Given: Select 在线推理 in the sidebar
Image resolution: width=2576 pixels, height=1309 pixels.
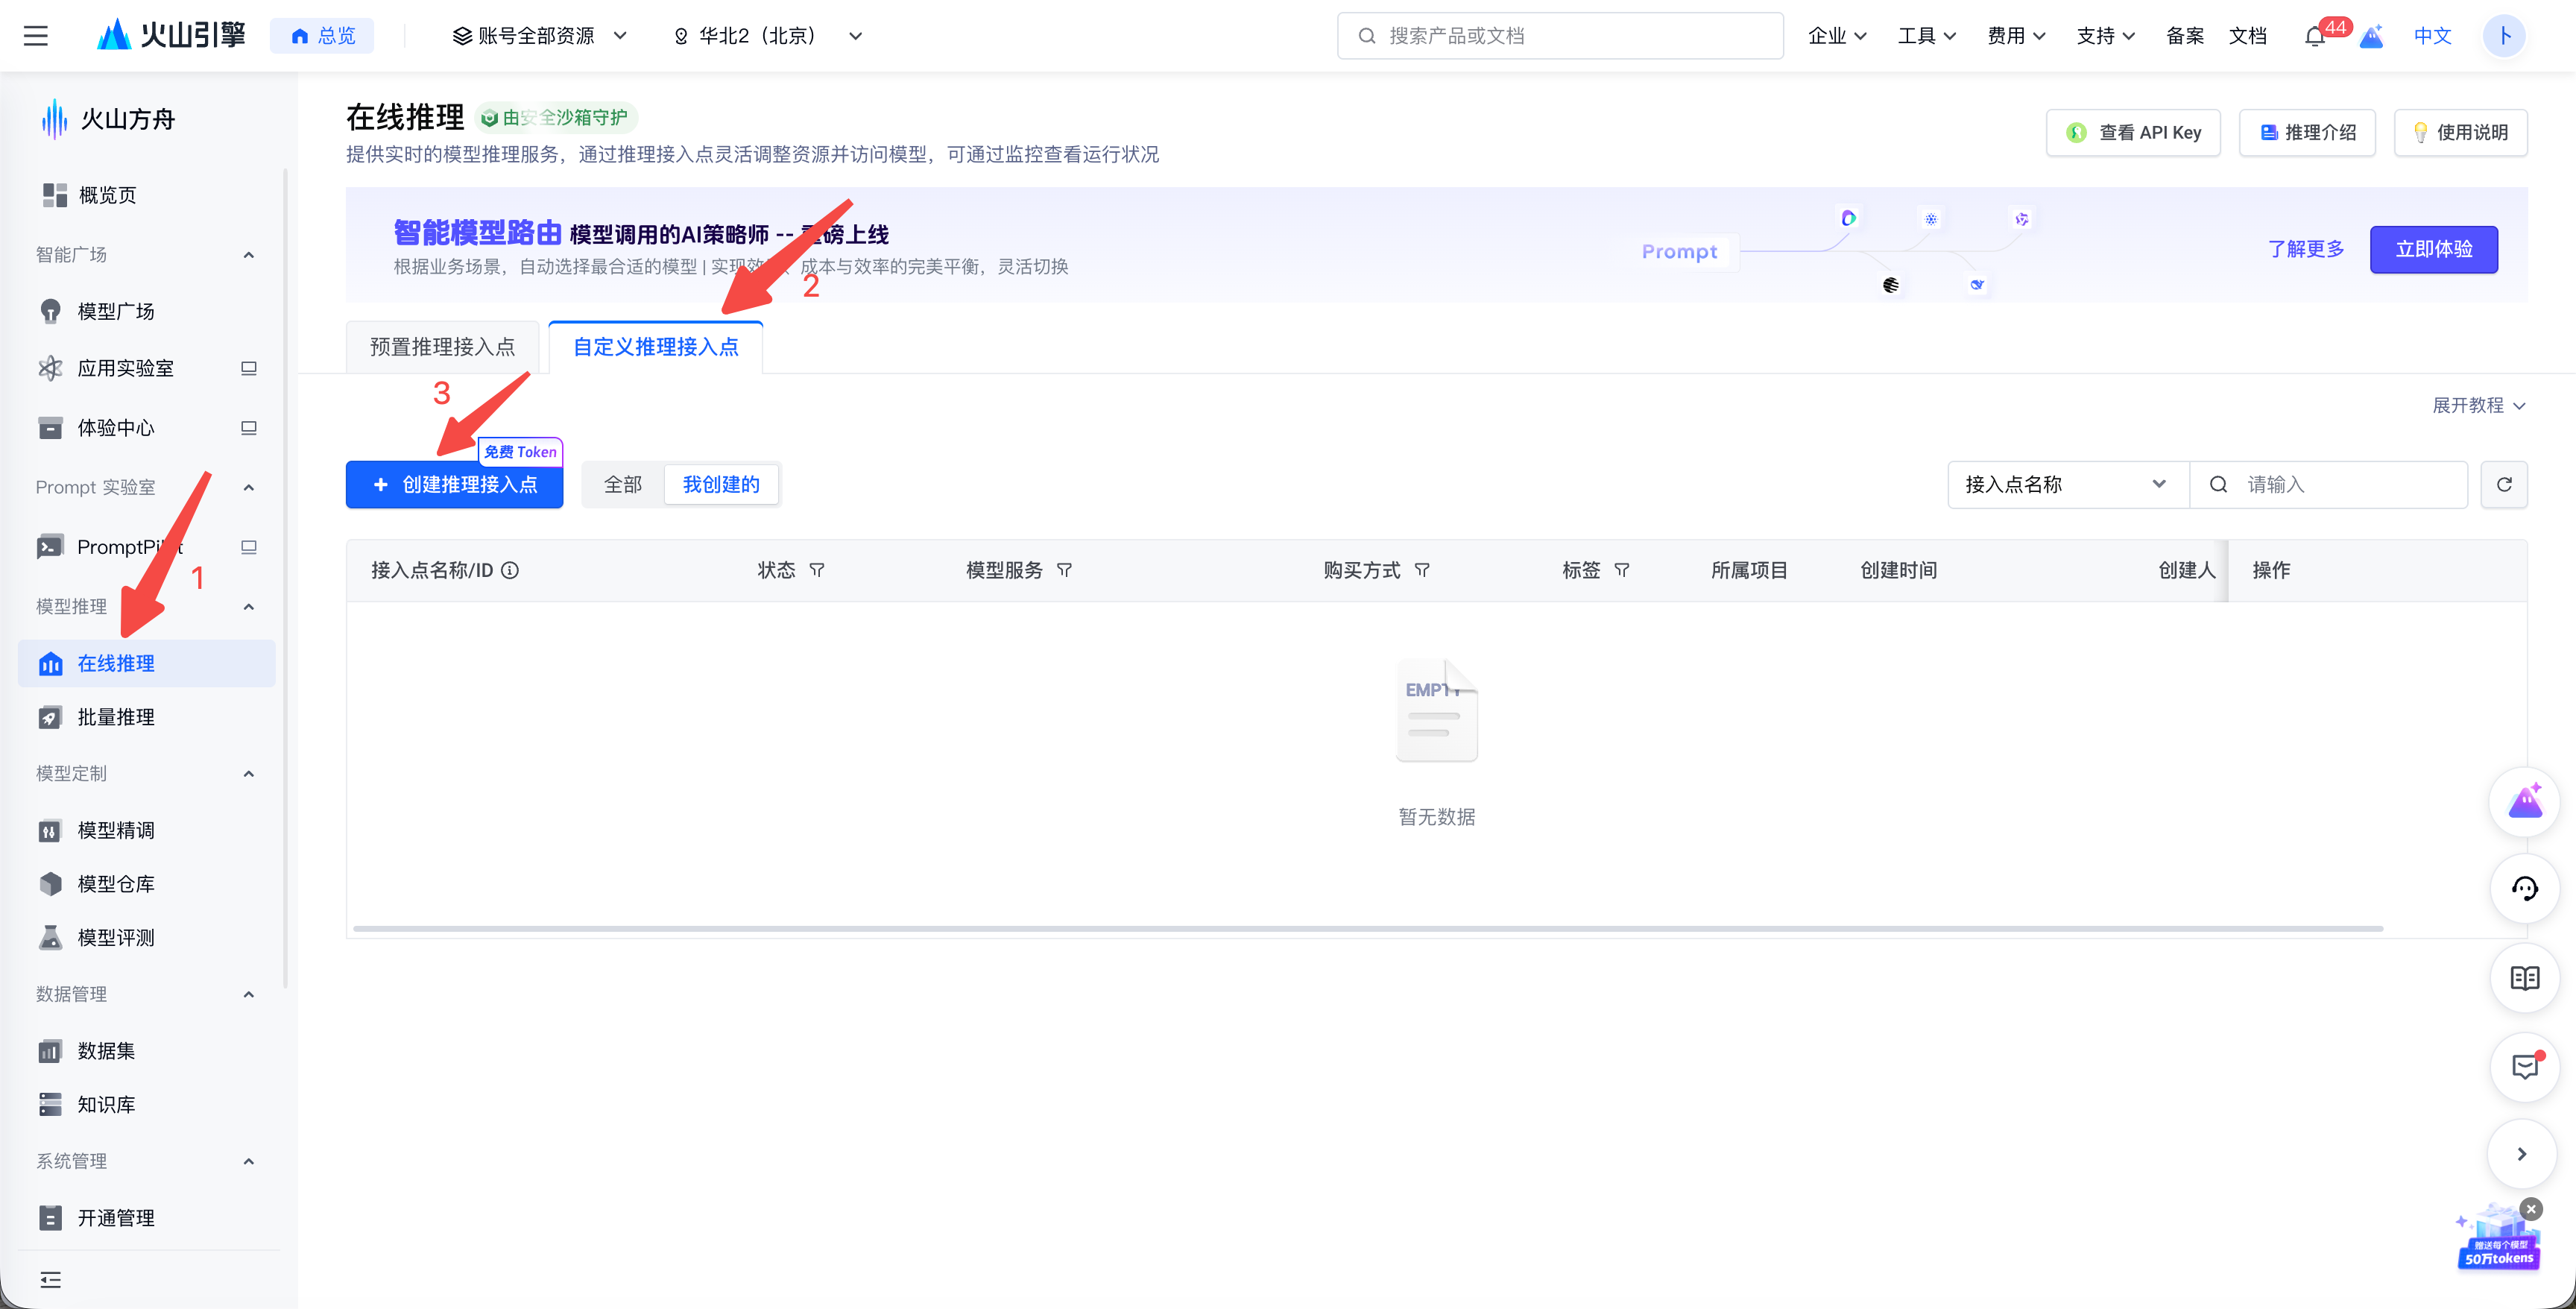Looking at the screenshot, I should (147, 663).
